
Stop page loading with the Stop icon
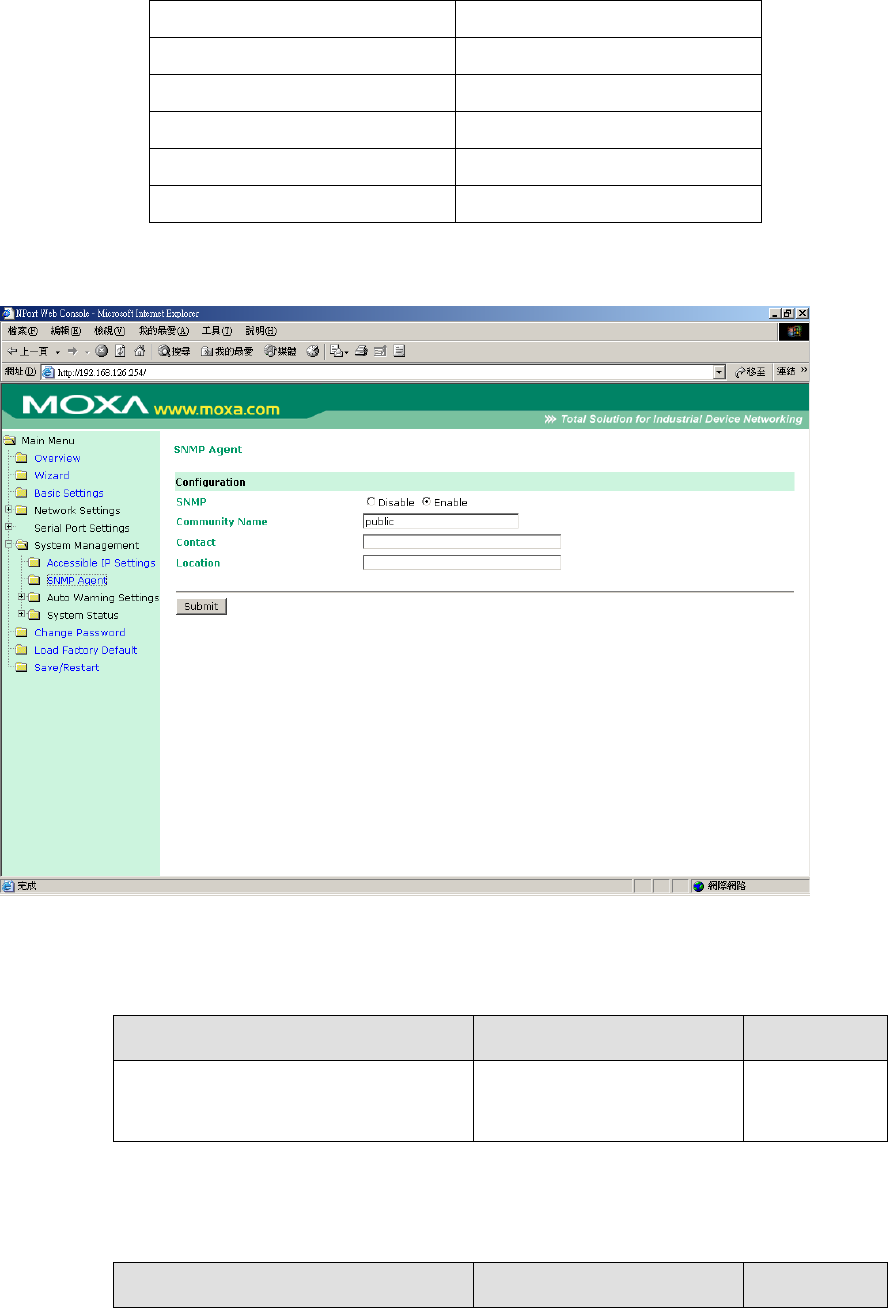click(101, 351)
